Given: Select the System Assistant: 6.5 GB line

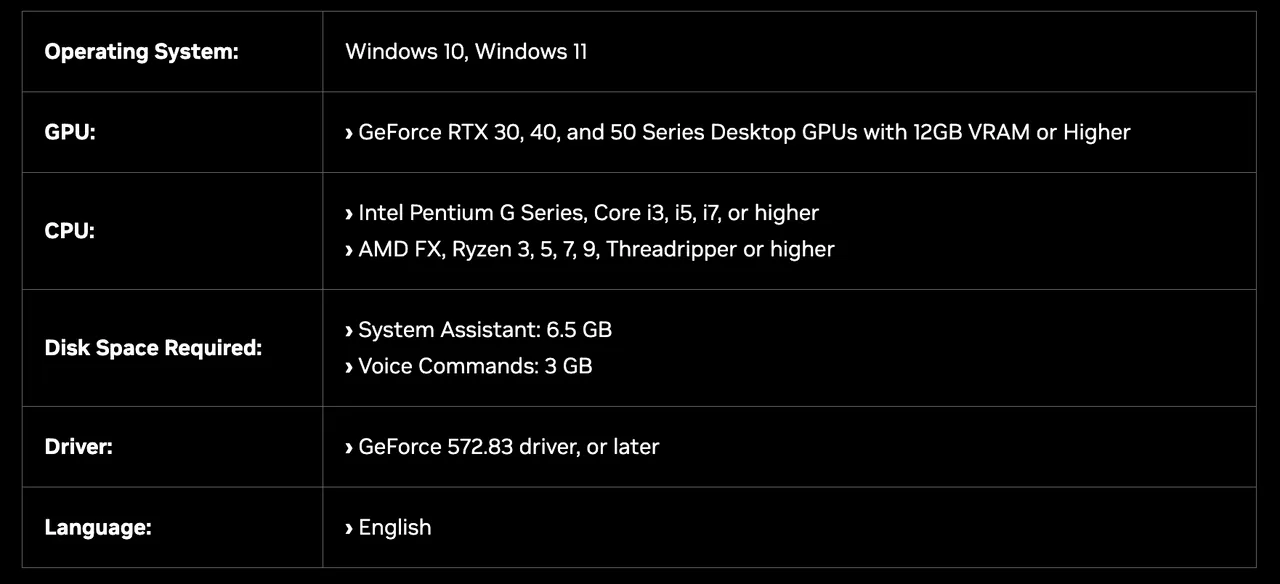Looking at the screenshot, I should click(485, 330).
